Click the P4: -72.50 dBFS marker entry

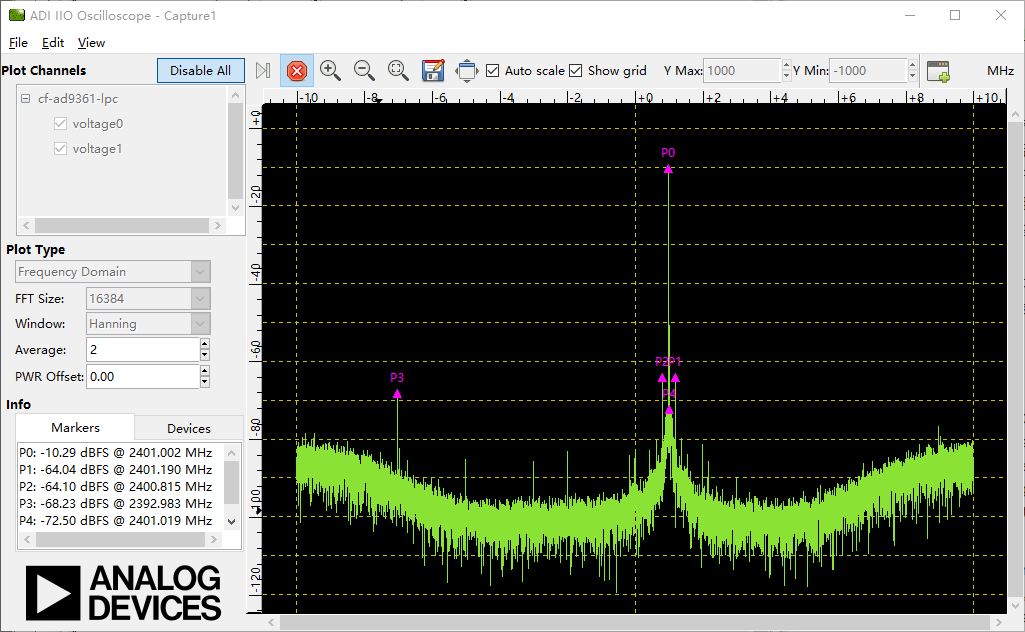[x=116, y=520]
